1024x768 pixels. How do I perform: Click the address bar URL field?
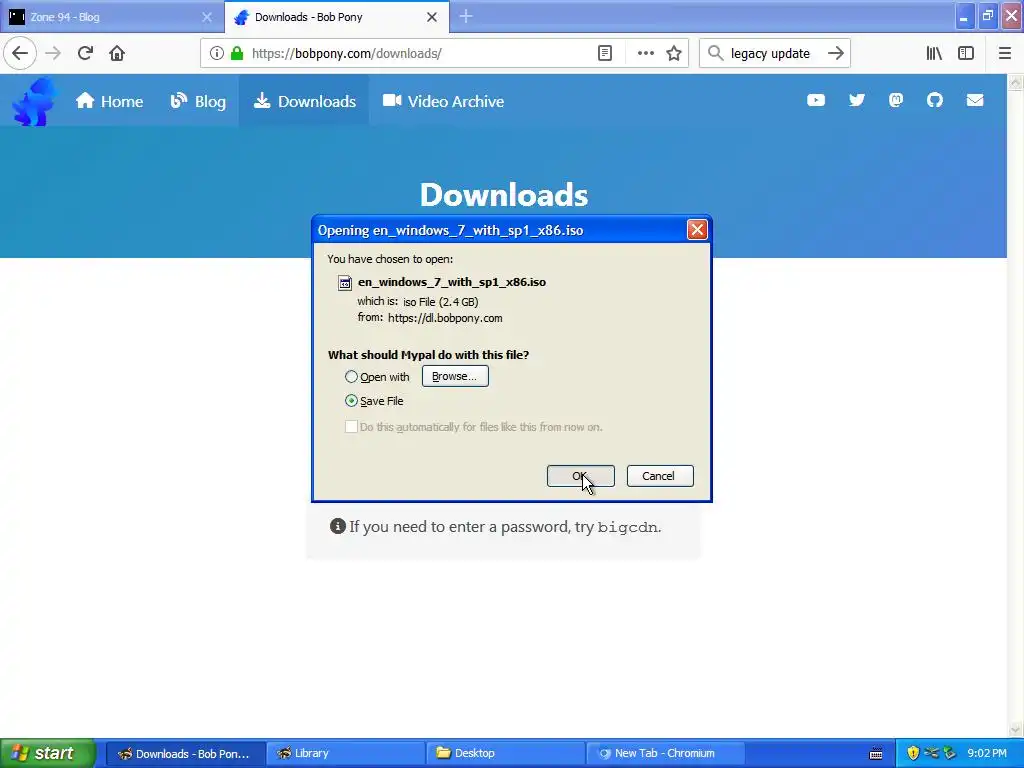[418, 54]
